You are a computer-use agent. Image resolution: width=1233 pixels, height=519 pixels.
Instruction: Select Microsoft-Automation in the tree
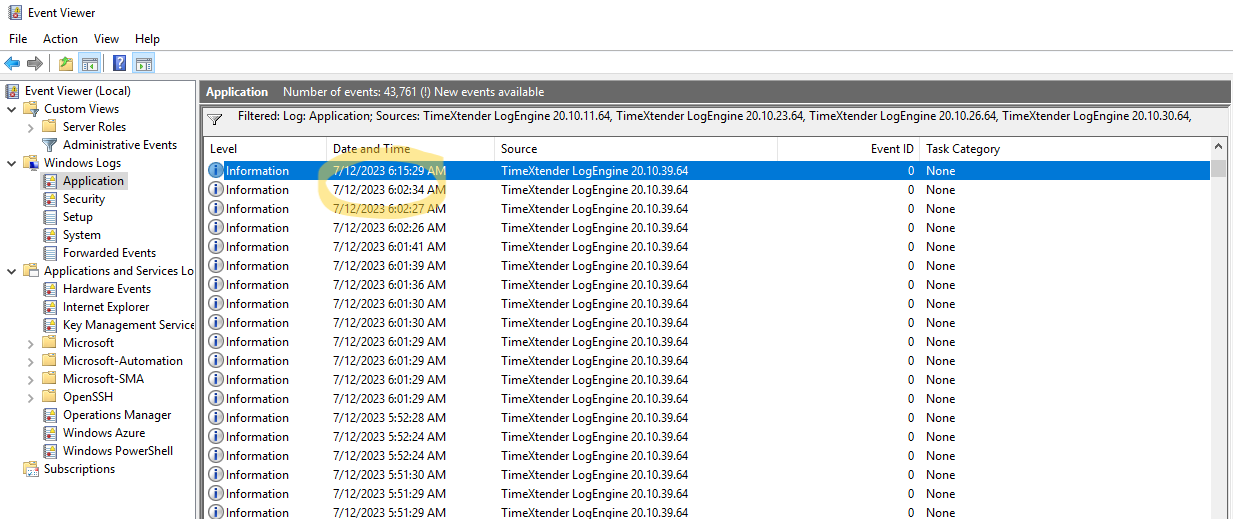[123, 361]
